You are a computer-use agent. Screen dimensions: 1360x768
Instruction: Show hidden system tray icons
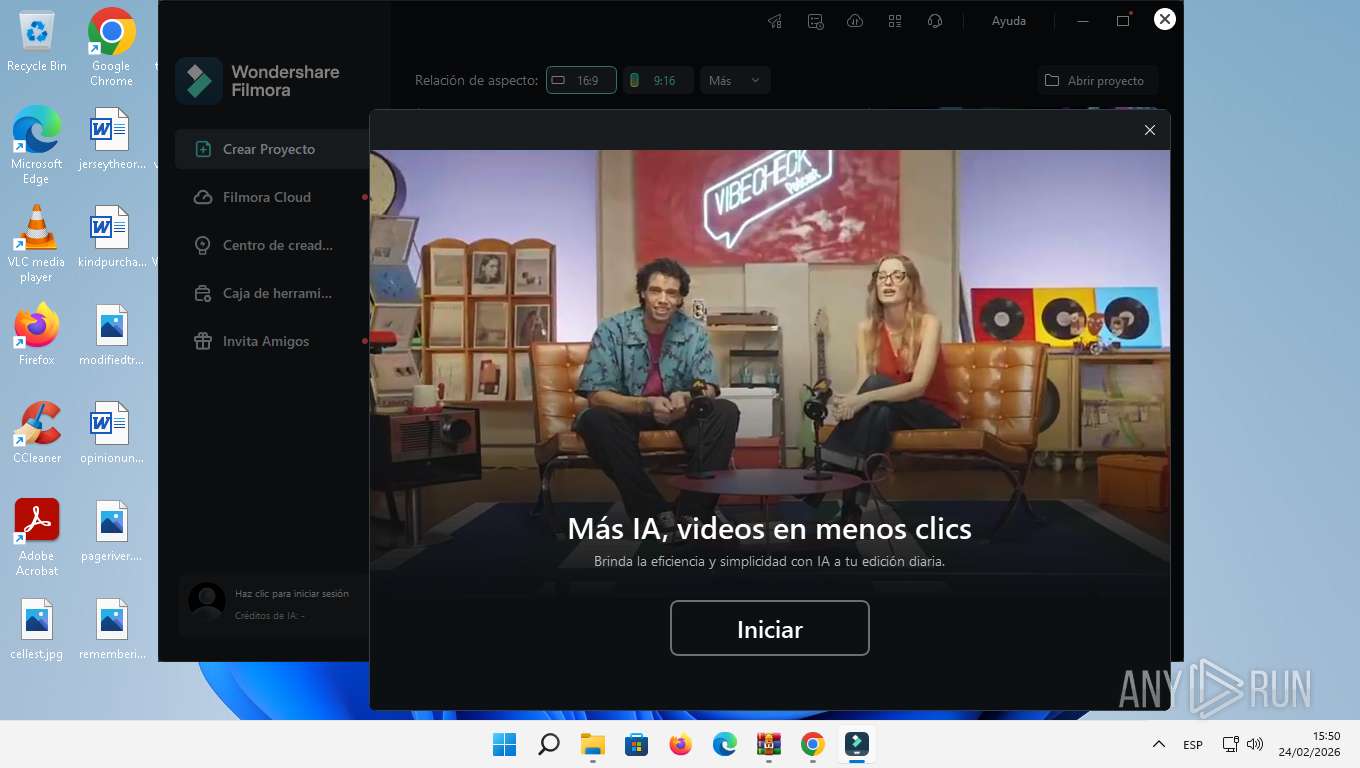(1159, 744)
